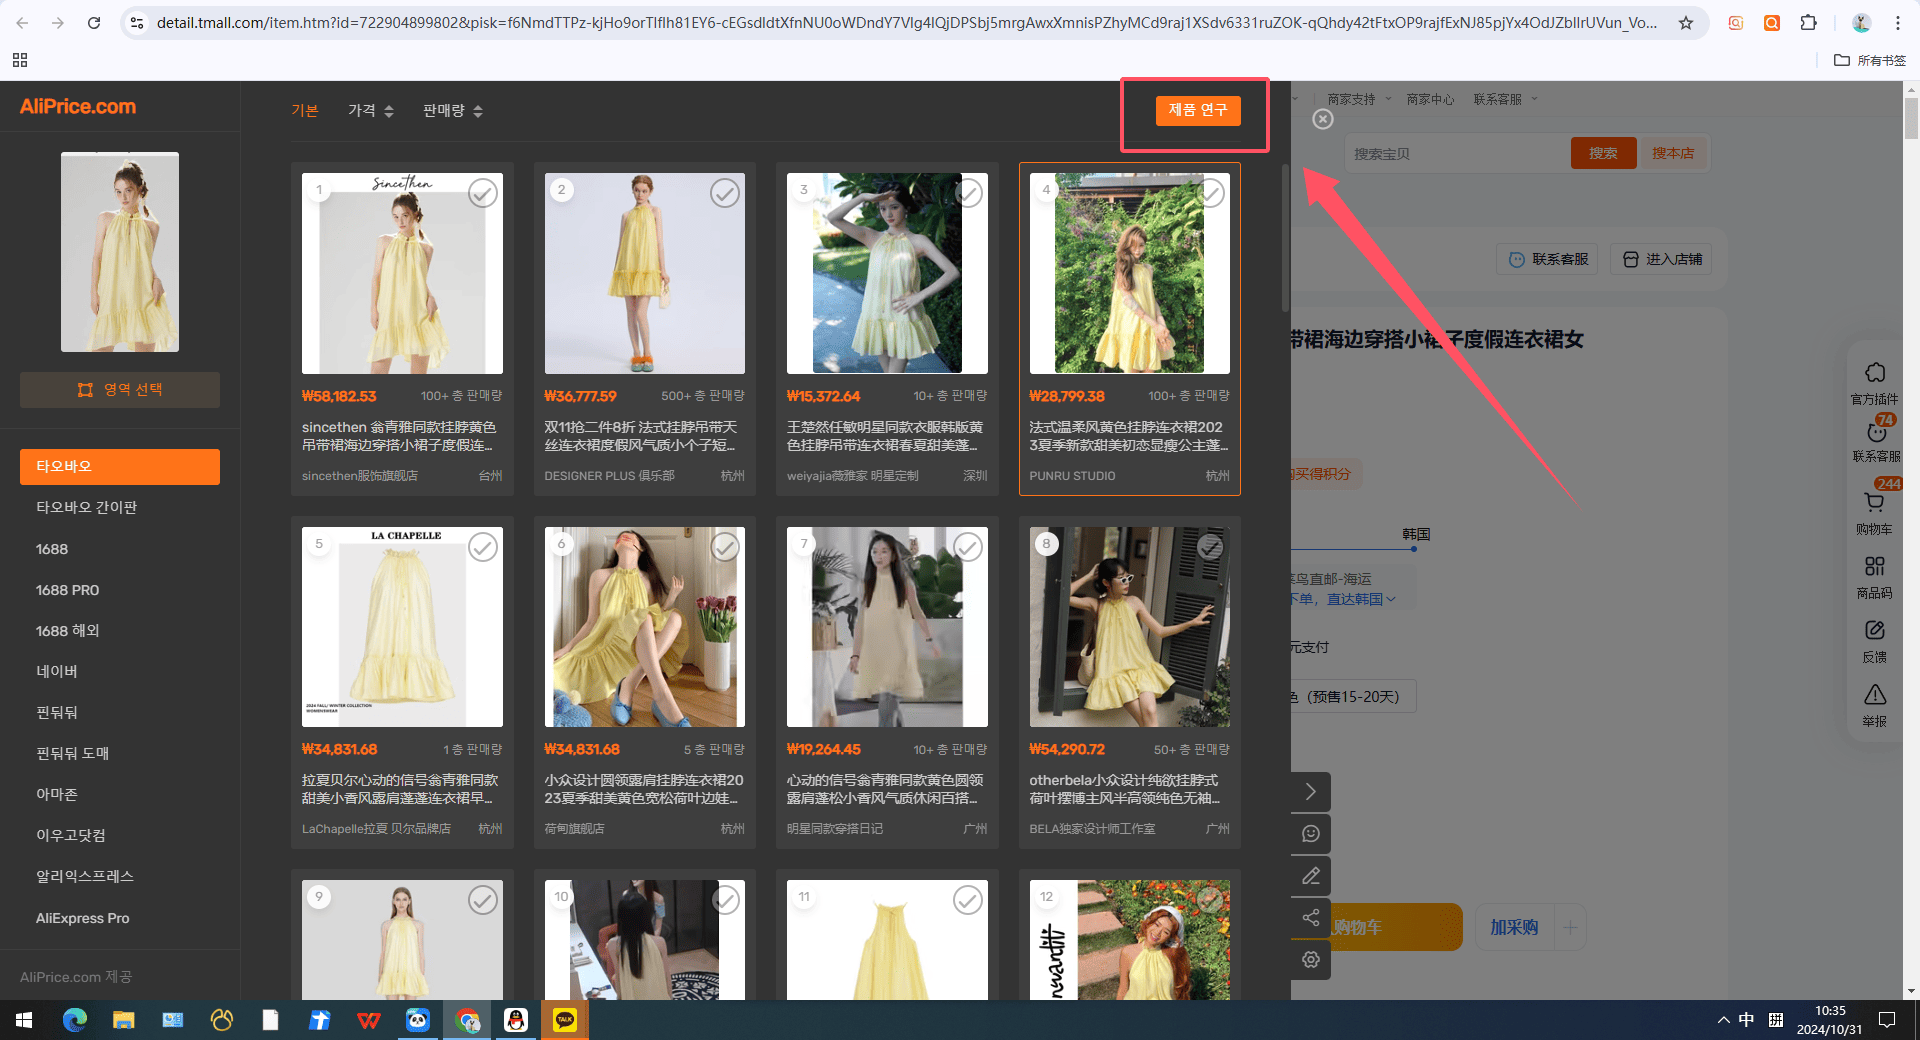
Task: Bookmark this page with the star icon
Action: point(1686,22)
